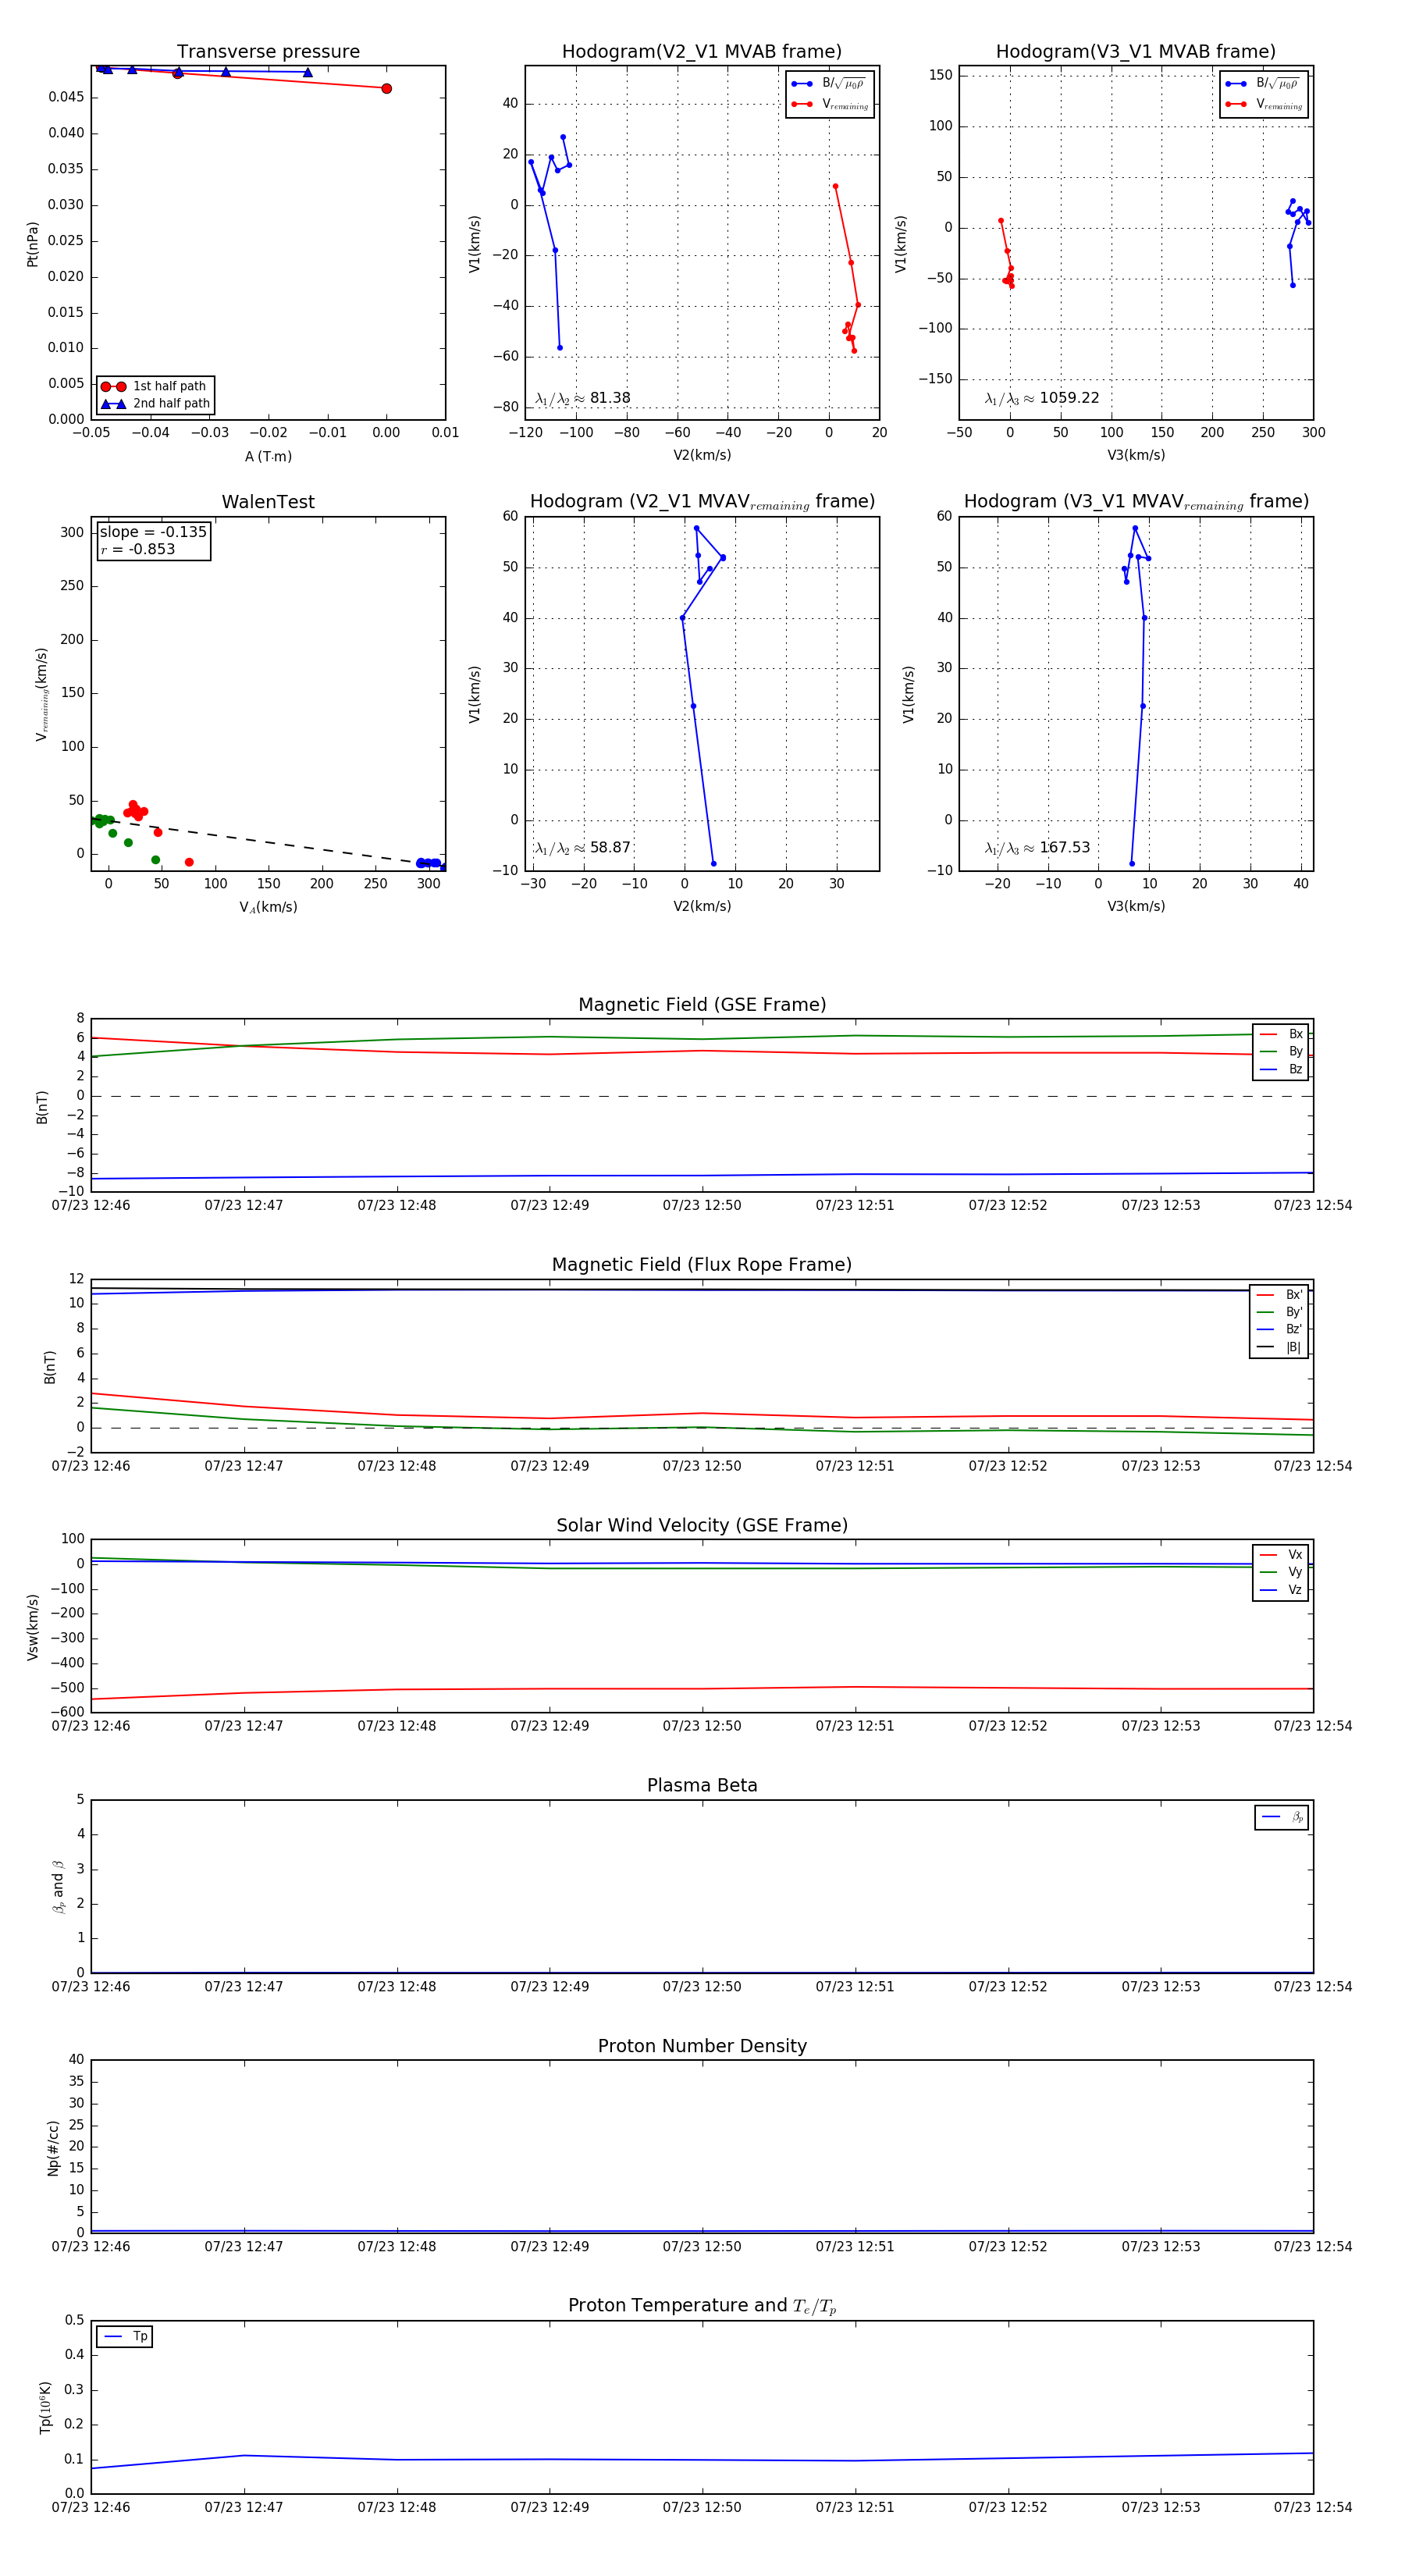Select the '|B|' legend entry
Viewport: 1405px width, 2576px height.
(x=1279, y=1347)
